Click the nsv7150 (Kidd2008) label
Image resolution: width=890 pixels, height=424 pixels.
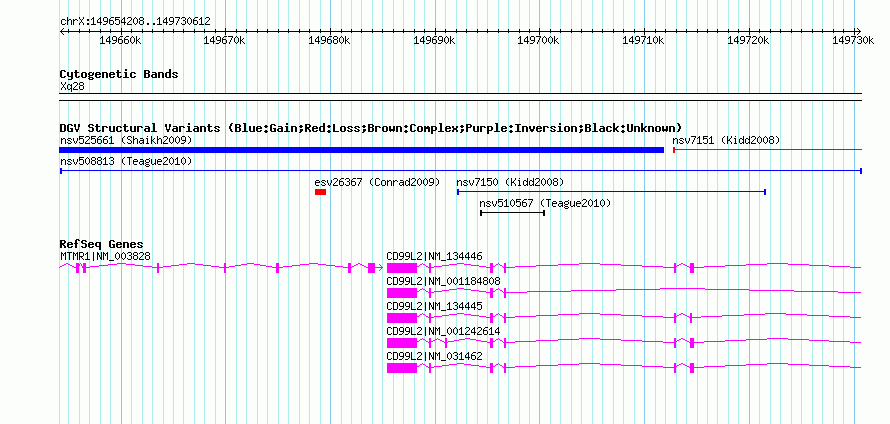(x=510, y=183)
